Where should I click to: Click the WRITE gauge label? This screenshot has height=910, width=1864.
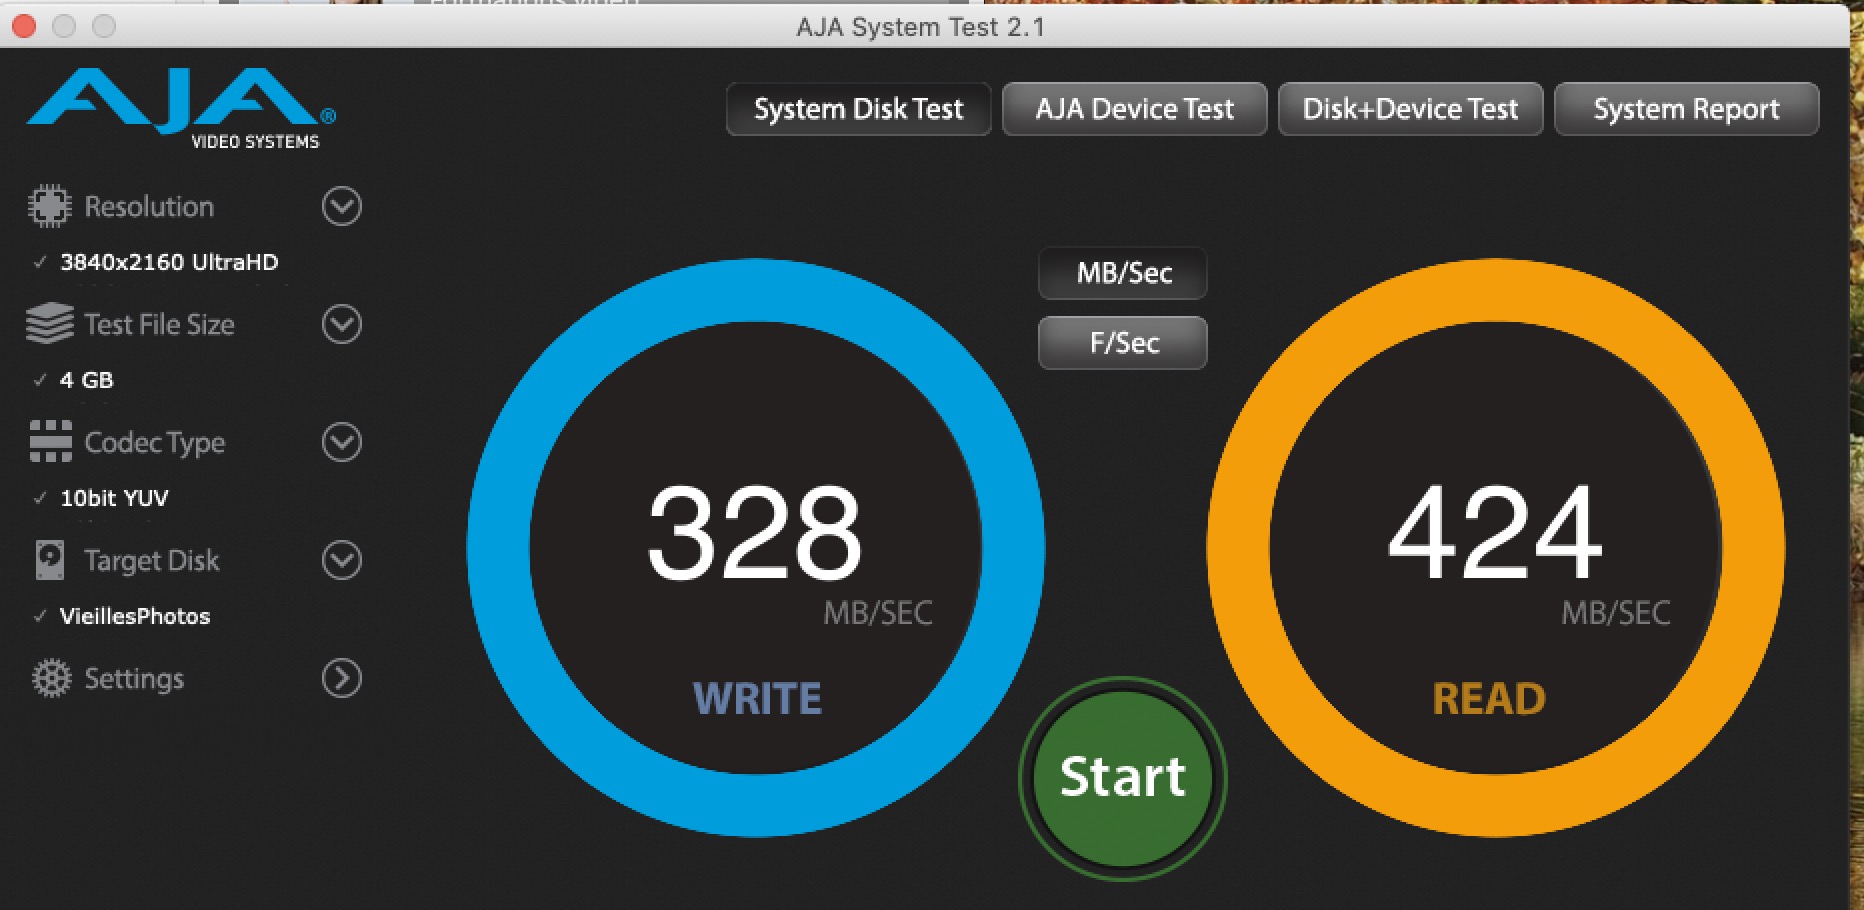click(x=757, y=698)
